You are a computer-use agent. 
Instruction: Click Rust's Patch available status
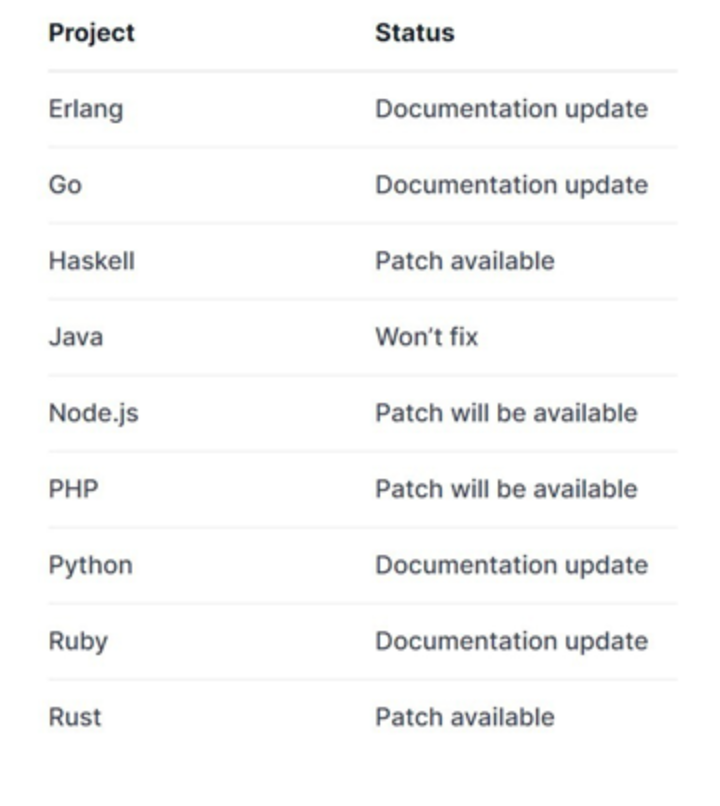465,718
